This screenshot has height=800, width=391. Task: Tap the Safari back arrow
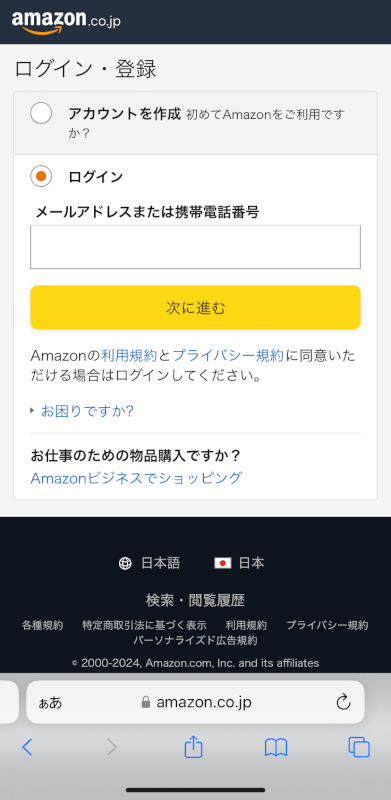click(28, 747)
